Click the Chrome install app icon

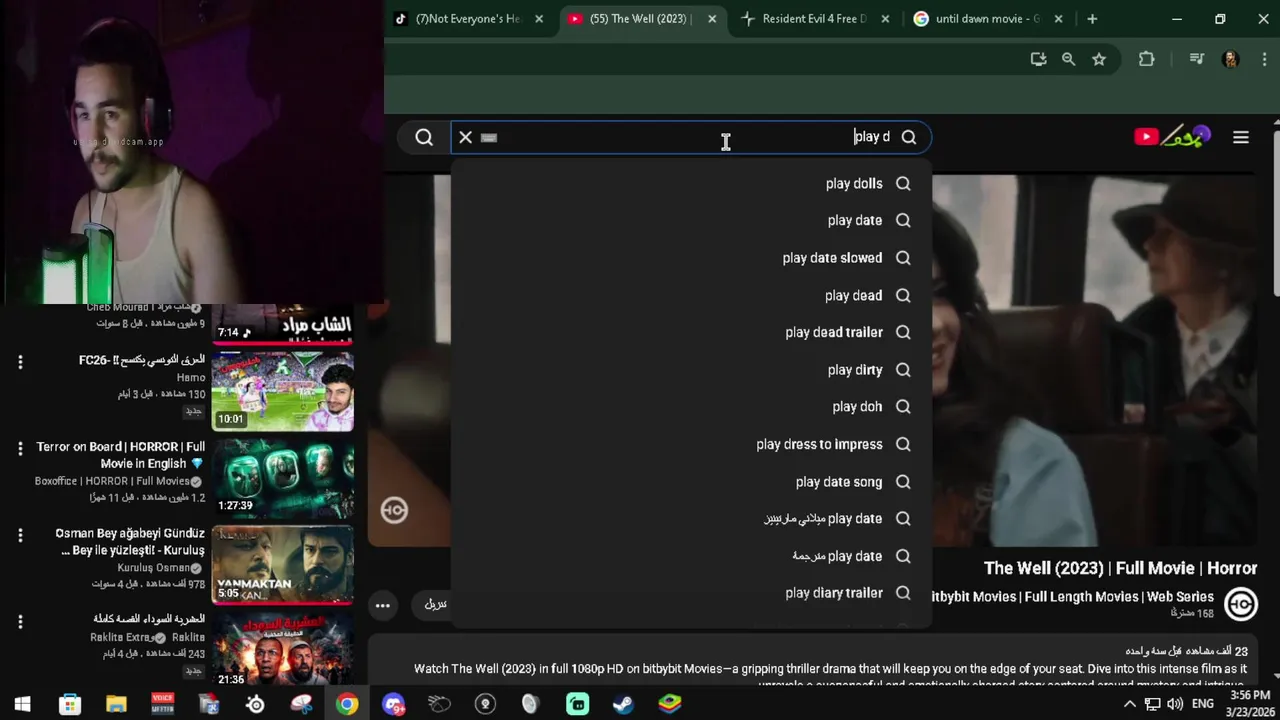coord(1038,59)
